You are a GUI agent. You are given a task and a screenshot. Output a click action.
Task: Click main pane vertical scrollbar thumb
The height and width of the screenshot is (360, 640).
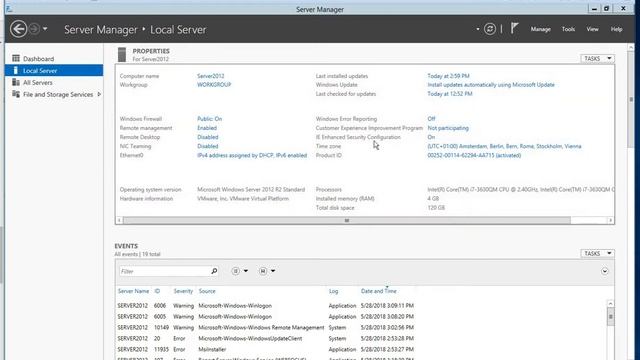tap(631, 99)
